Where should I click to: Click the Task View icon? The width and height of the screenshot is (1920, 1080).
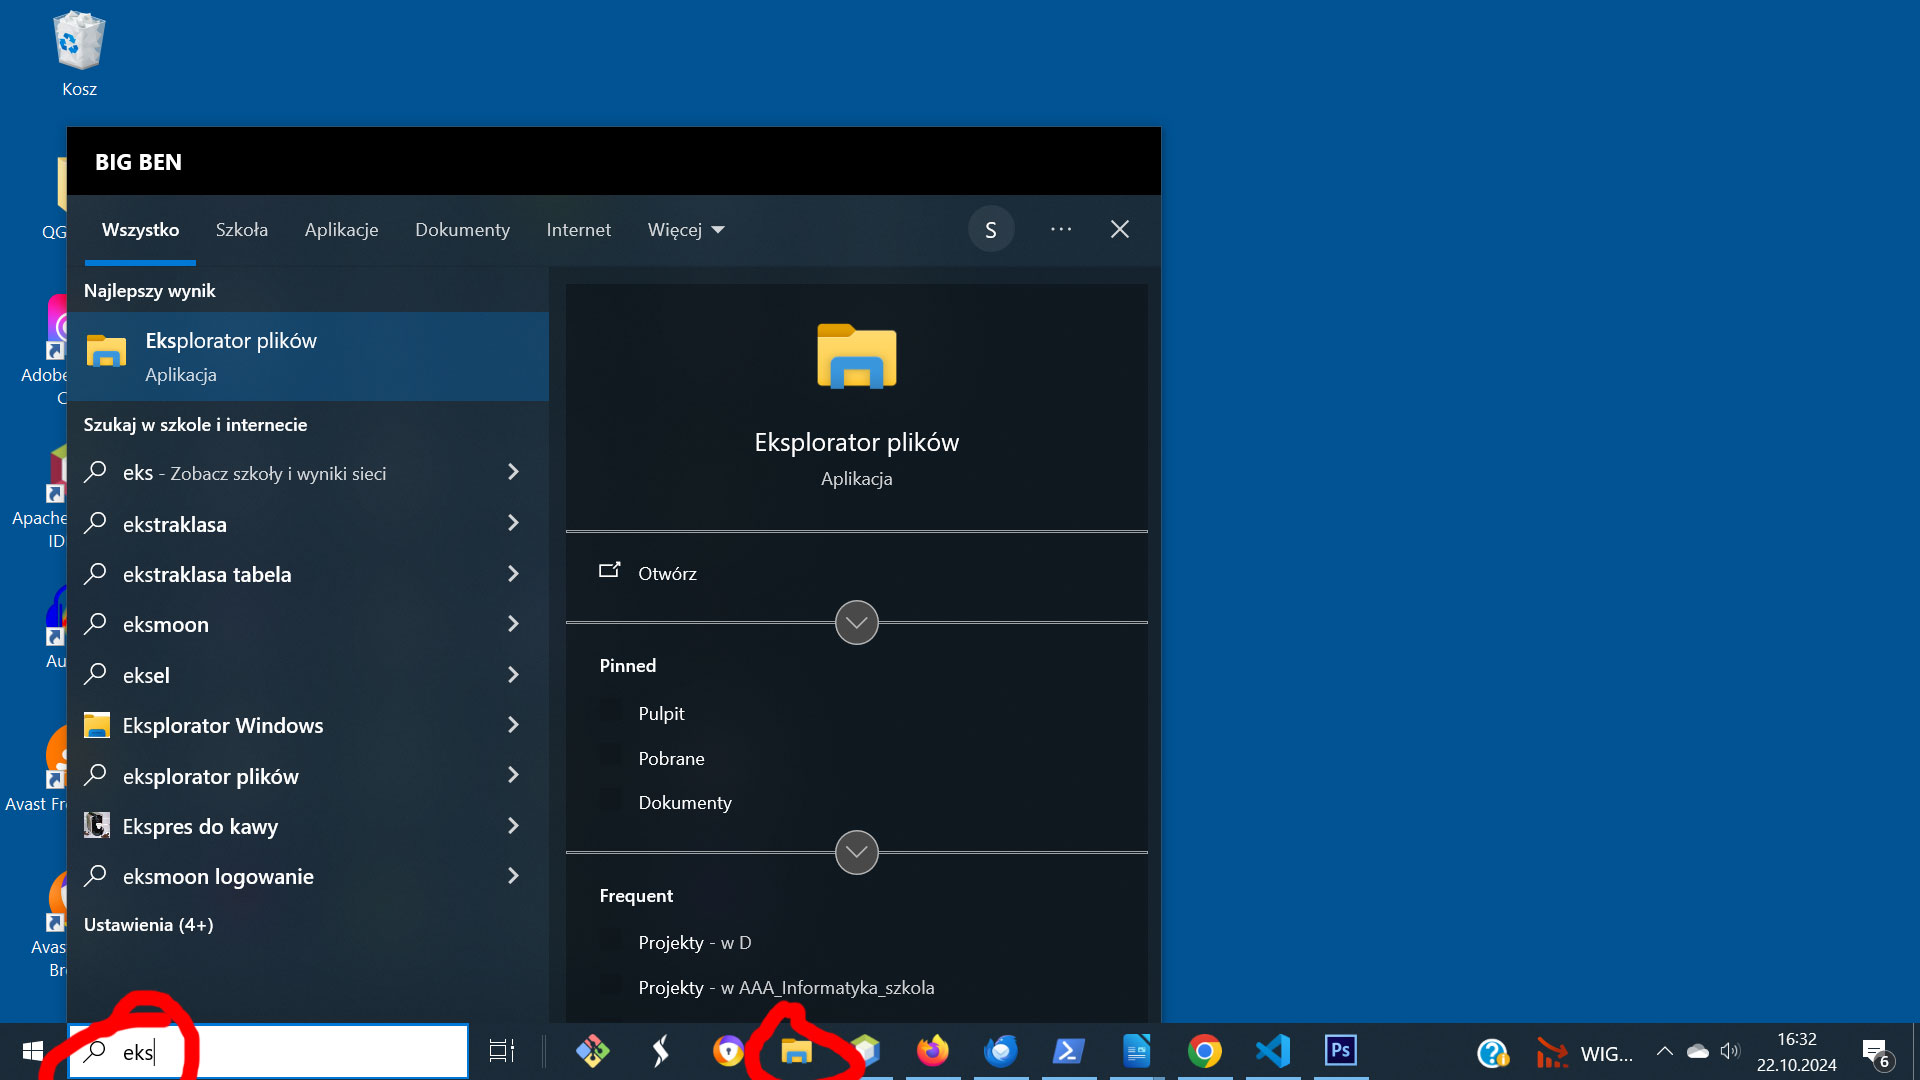[501, 1051]
